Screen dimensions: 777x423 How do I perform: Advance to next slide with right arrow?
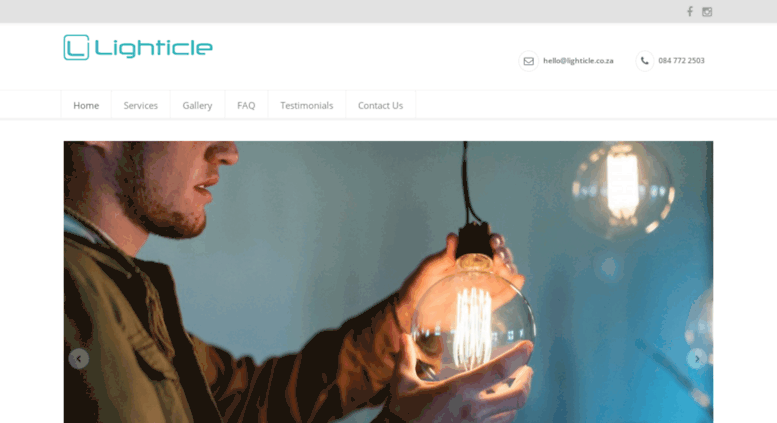point(697,359)
